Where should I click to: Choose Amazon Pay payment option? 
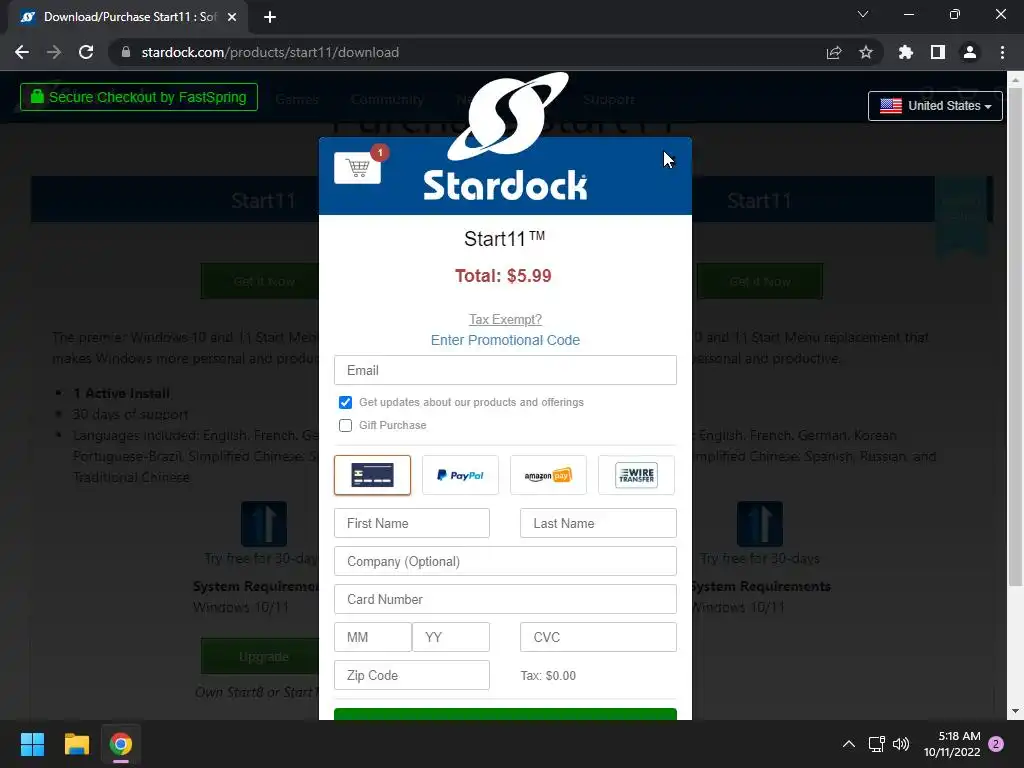click(548, 475)
